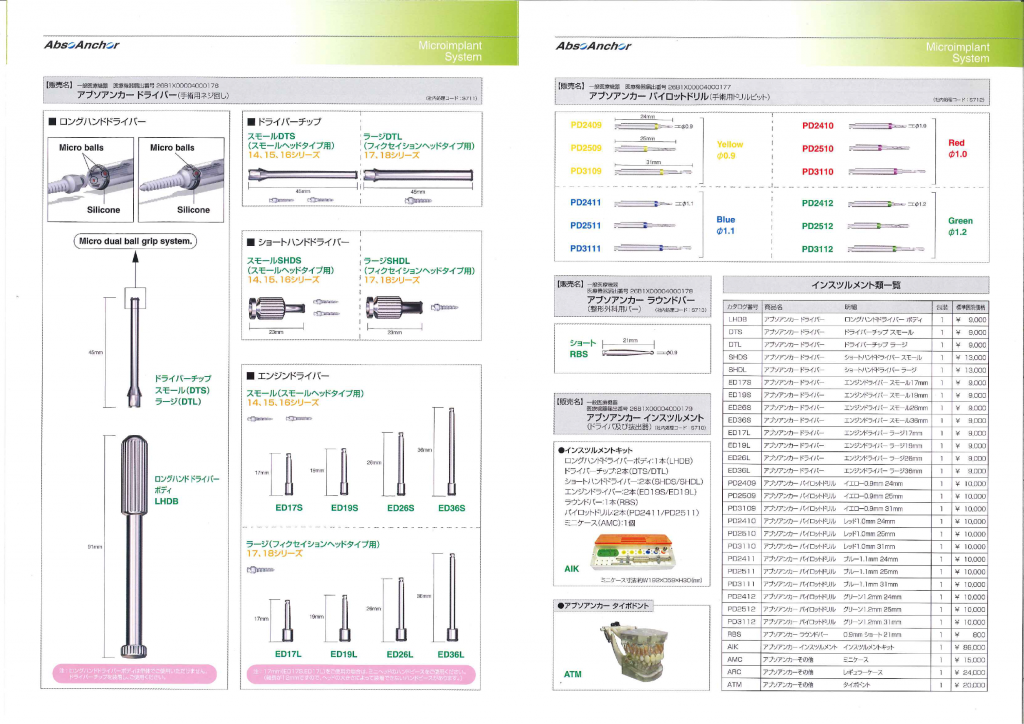
Task: Select the green 'ショート RBS' round bar label
Action: point(583,349)
